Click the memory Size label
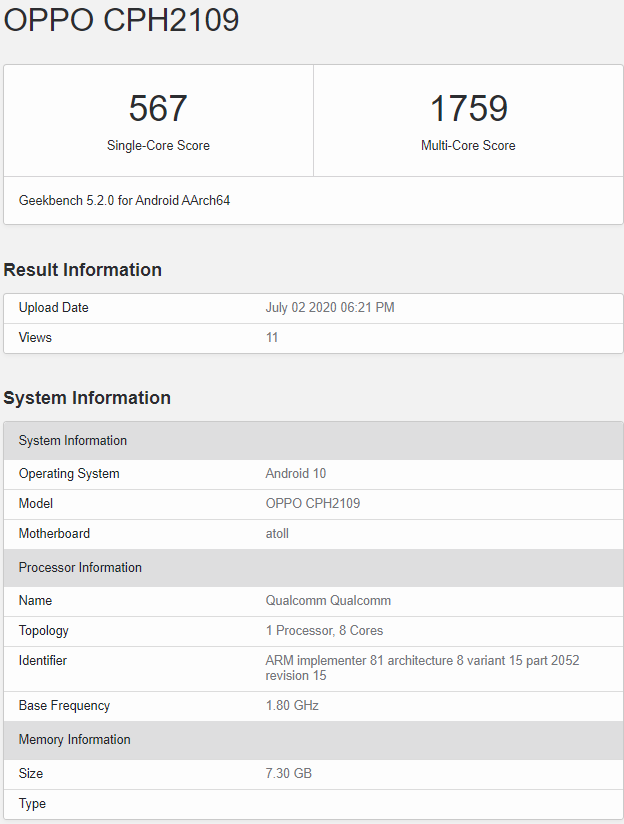 pos(30,774)
